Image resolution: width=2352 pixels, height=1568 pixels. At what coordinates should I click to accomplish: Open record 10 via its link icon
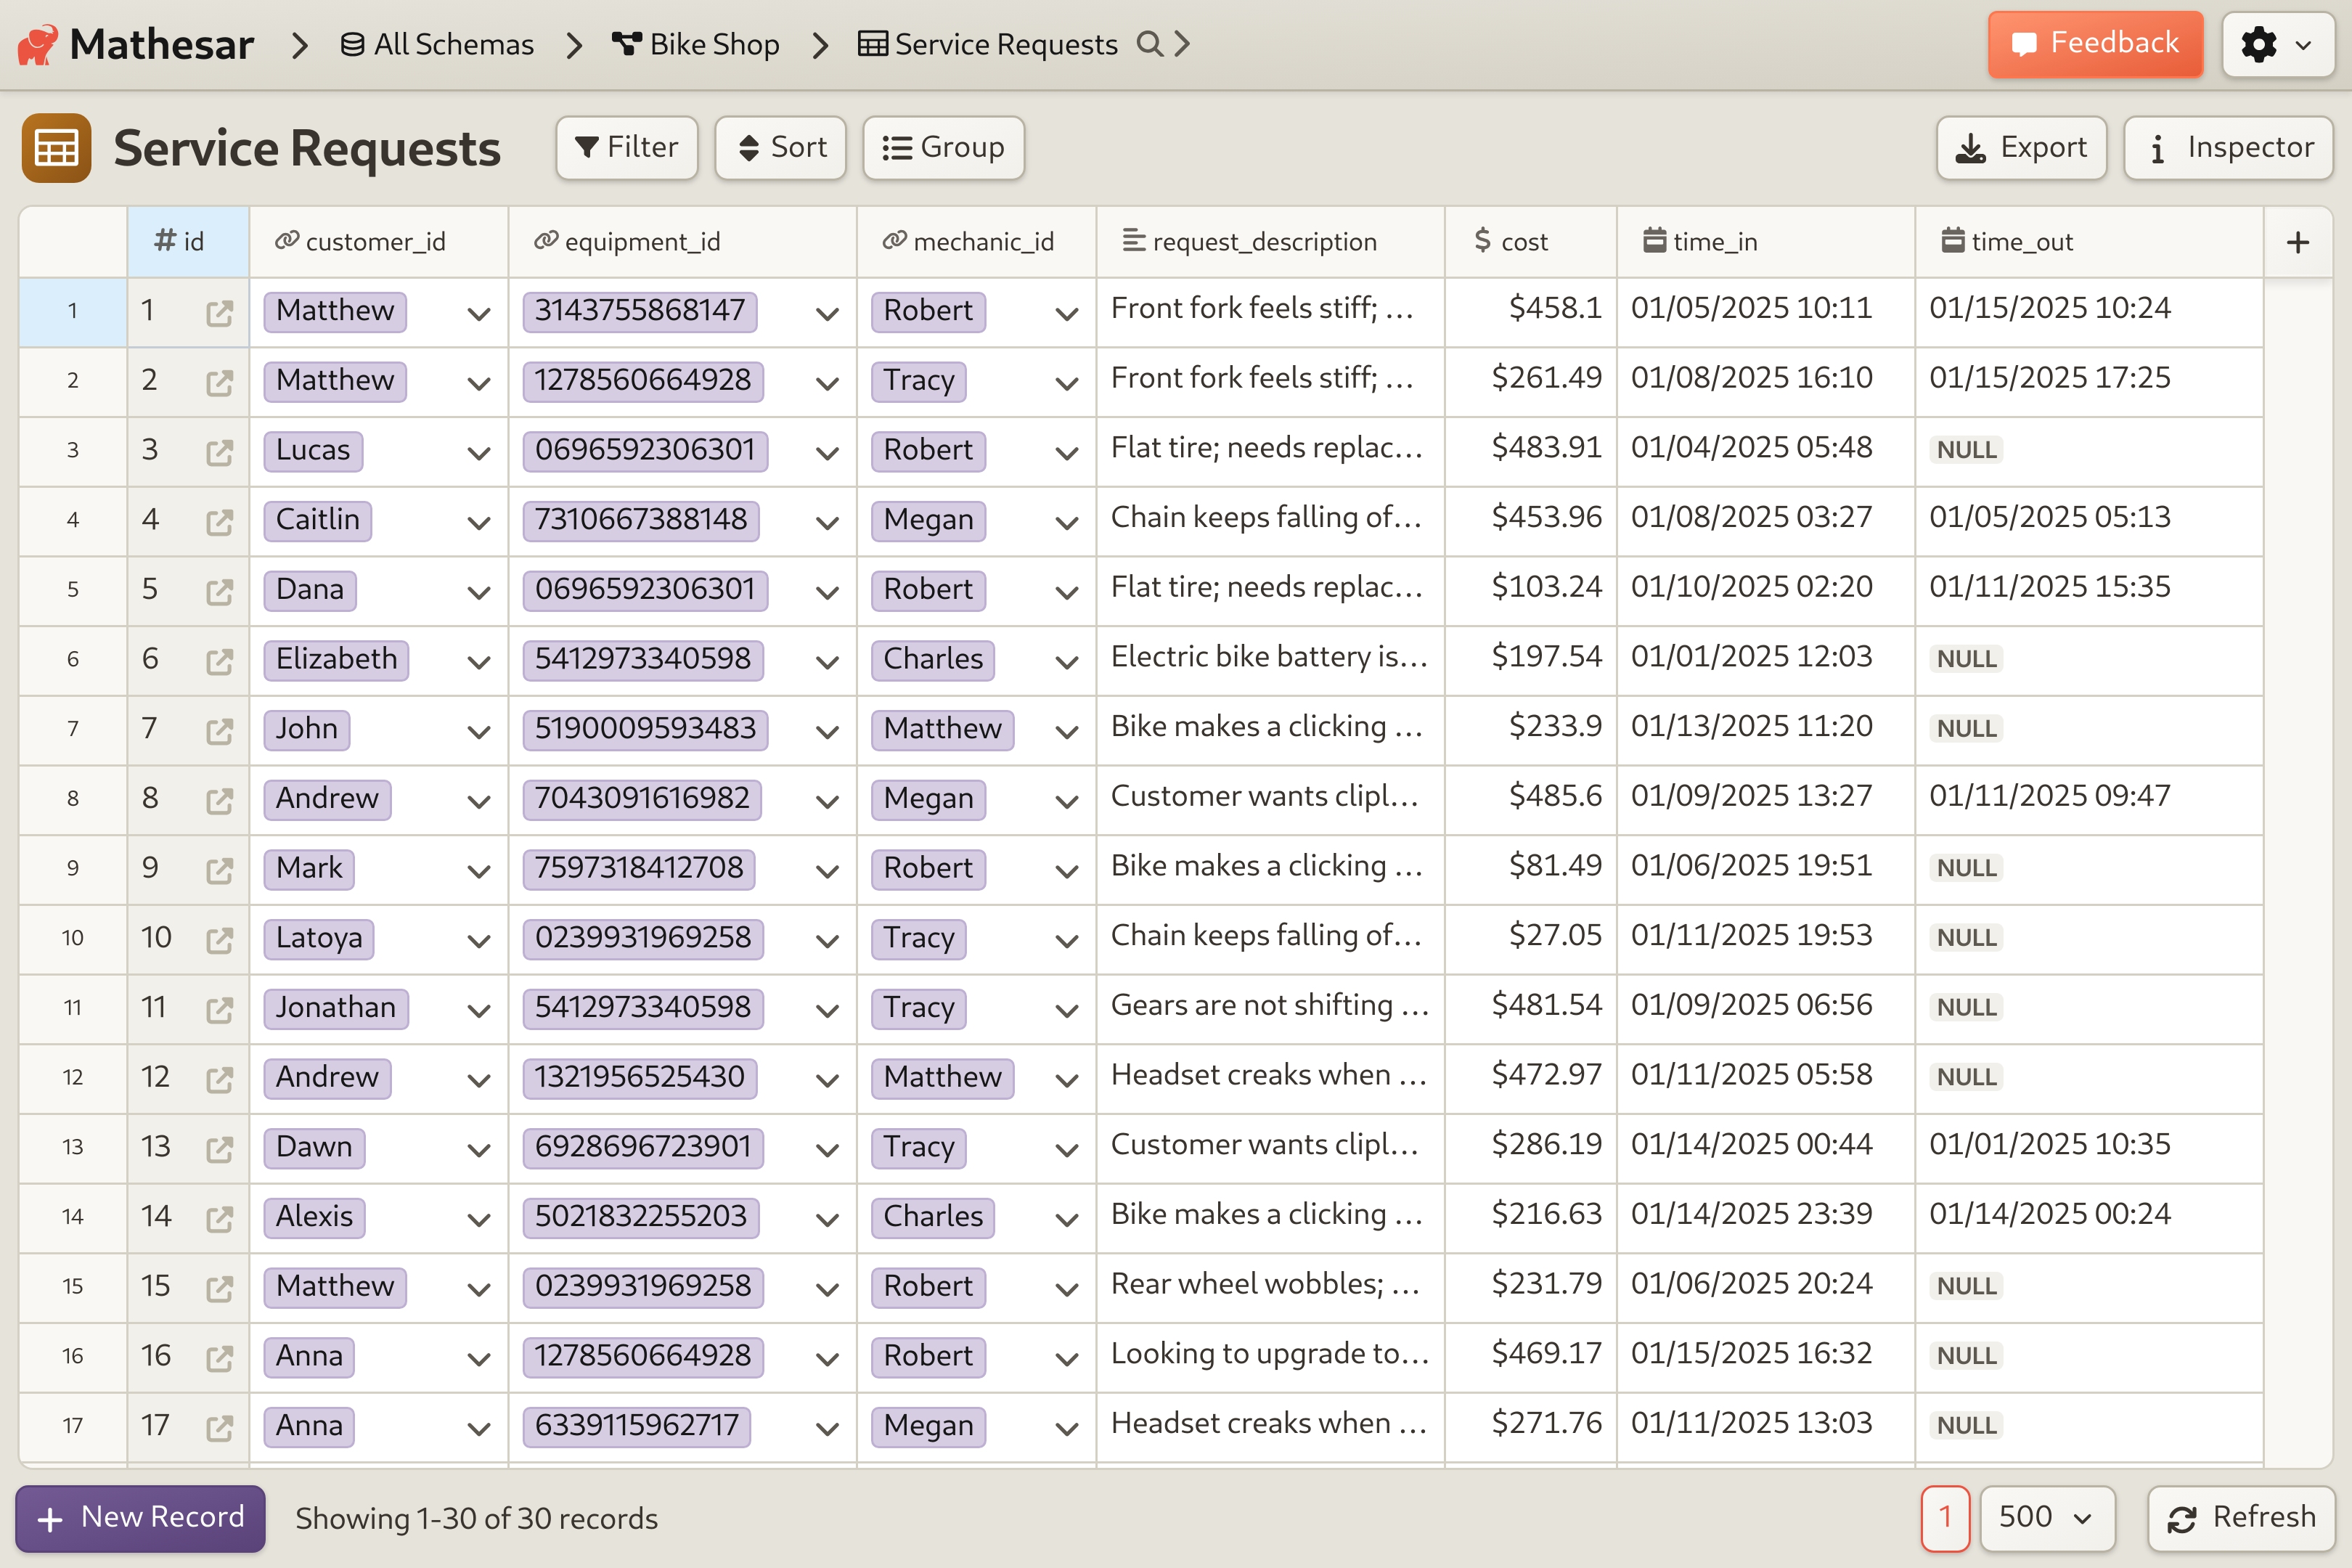pos(219,940)
